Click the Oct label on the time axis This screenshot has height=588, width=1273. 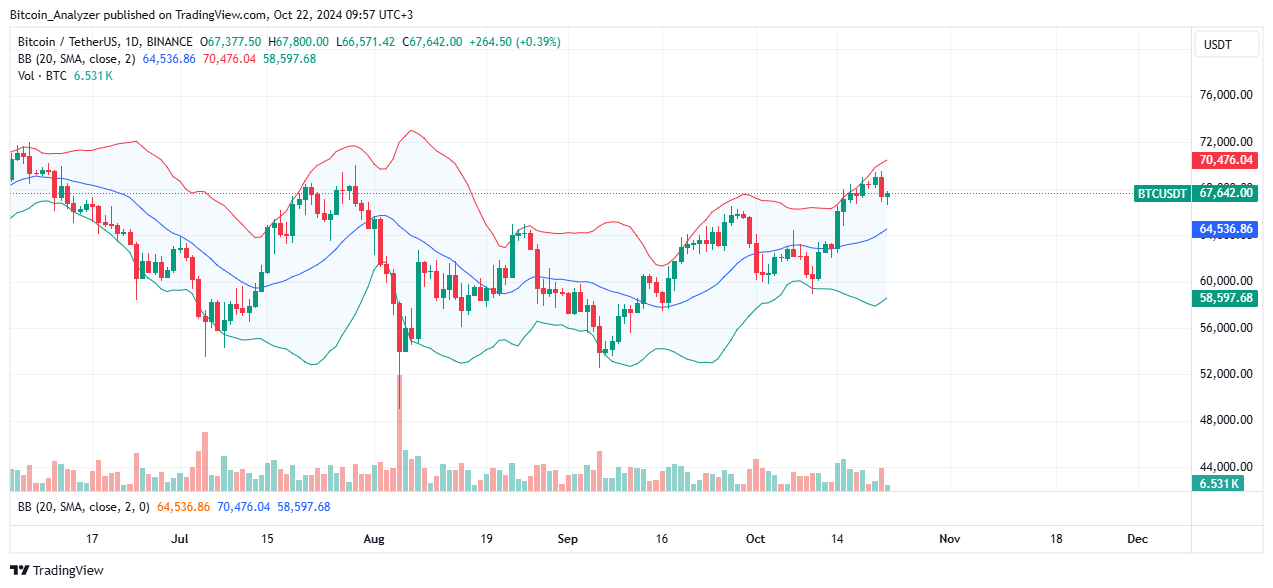[755, 539]
